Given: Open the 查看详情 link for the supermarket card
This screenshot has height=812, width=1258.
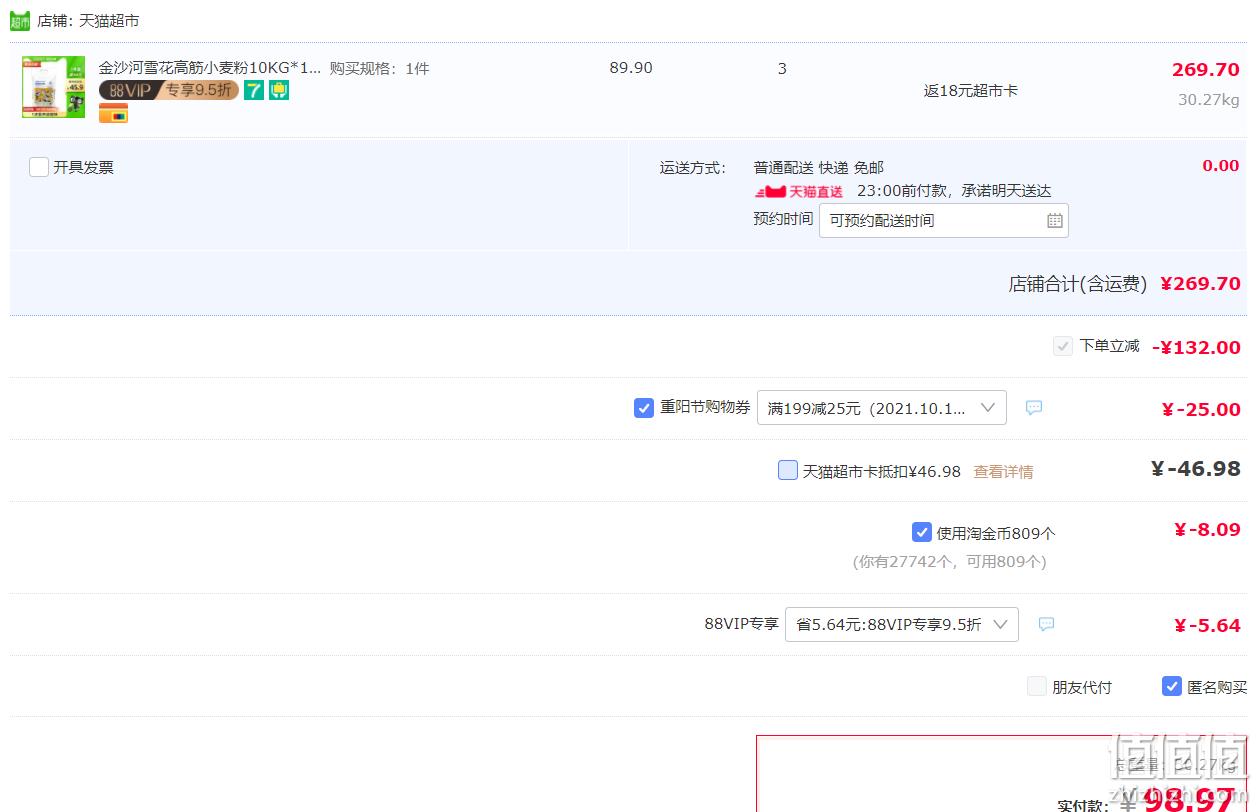Looking at the screenshot, I should coord(1004,472).
